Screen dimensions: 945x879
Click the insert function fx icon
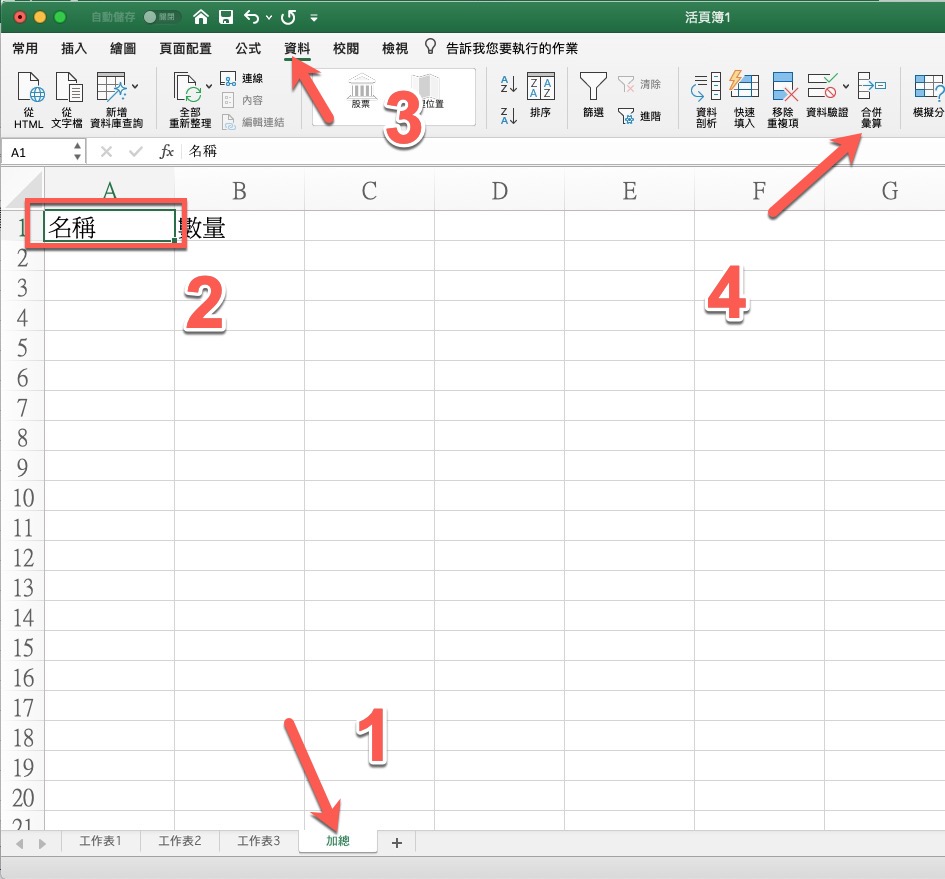click(166, 151)
